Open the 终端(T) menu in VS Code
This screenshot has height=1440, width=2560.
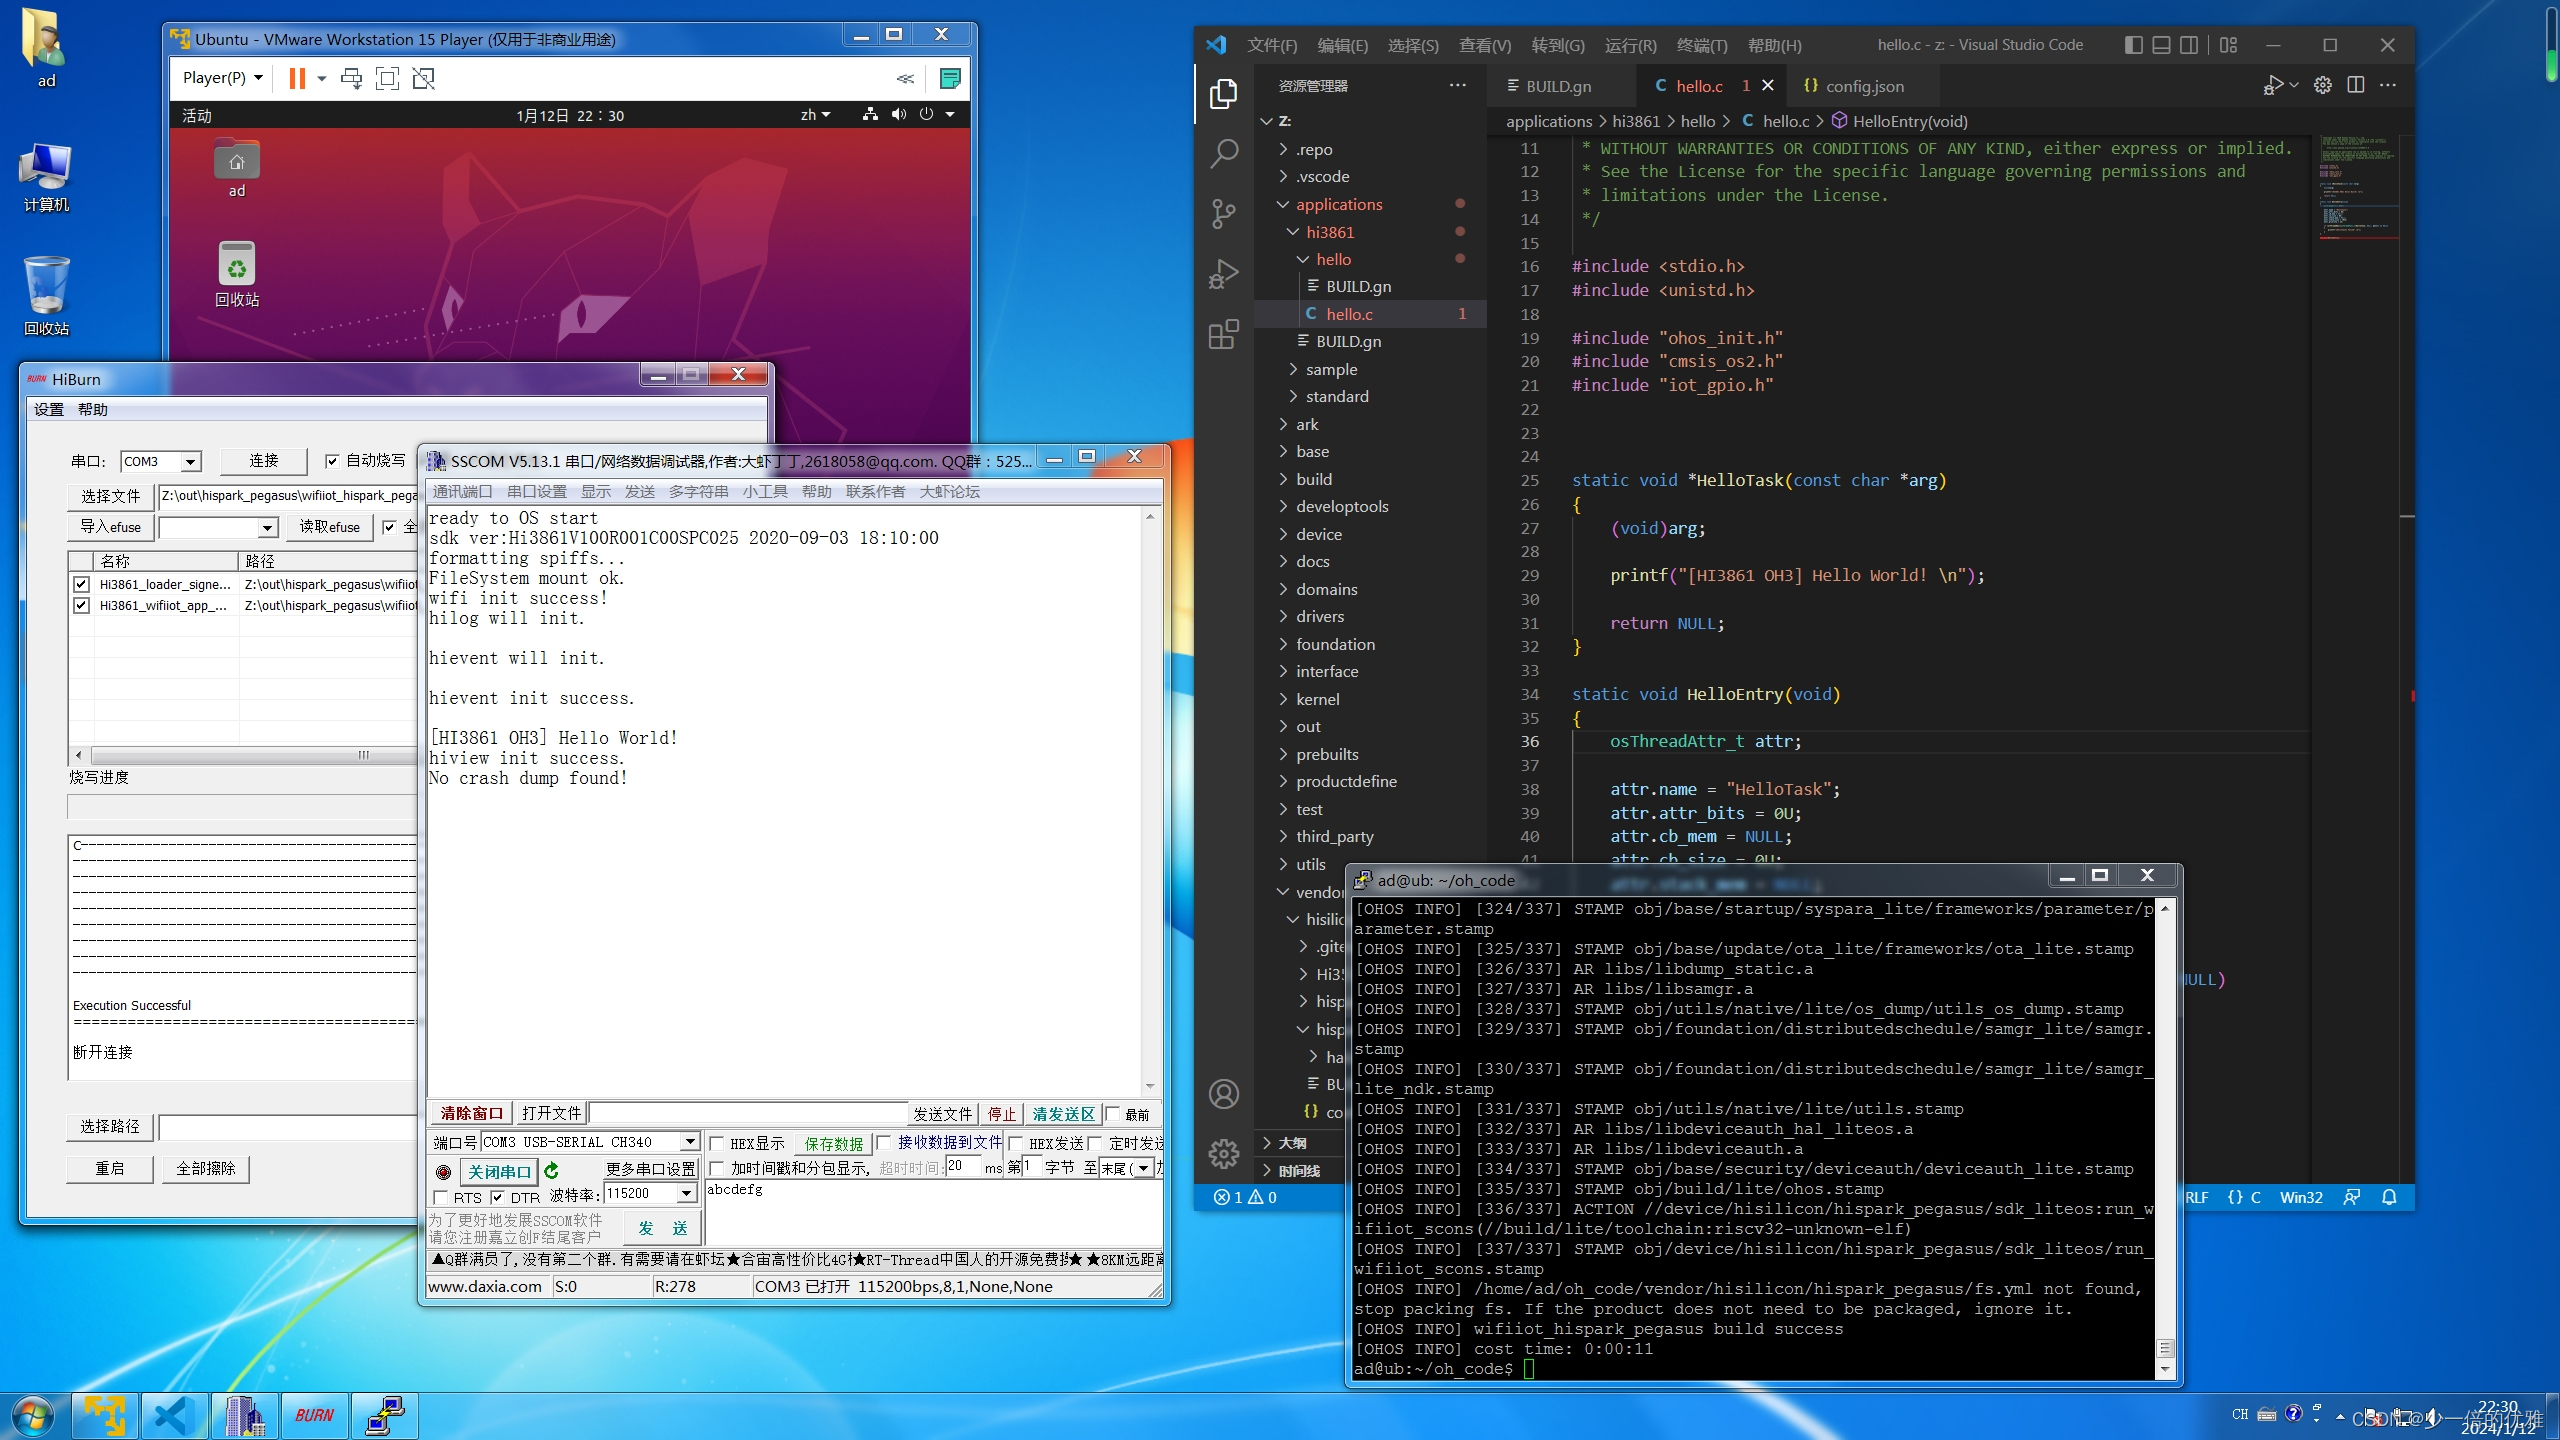1701,45
